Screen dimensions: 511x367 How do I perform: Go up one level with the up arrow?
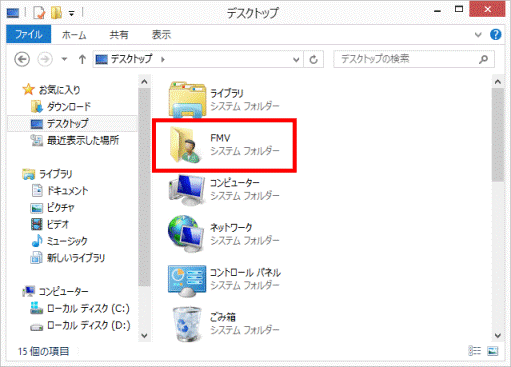pos(82,60)
